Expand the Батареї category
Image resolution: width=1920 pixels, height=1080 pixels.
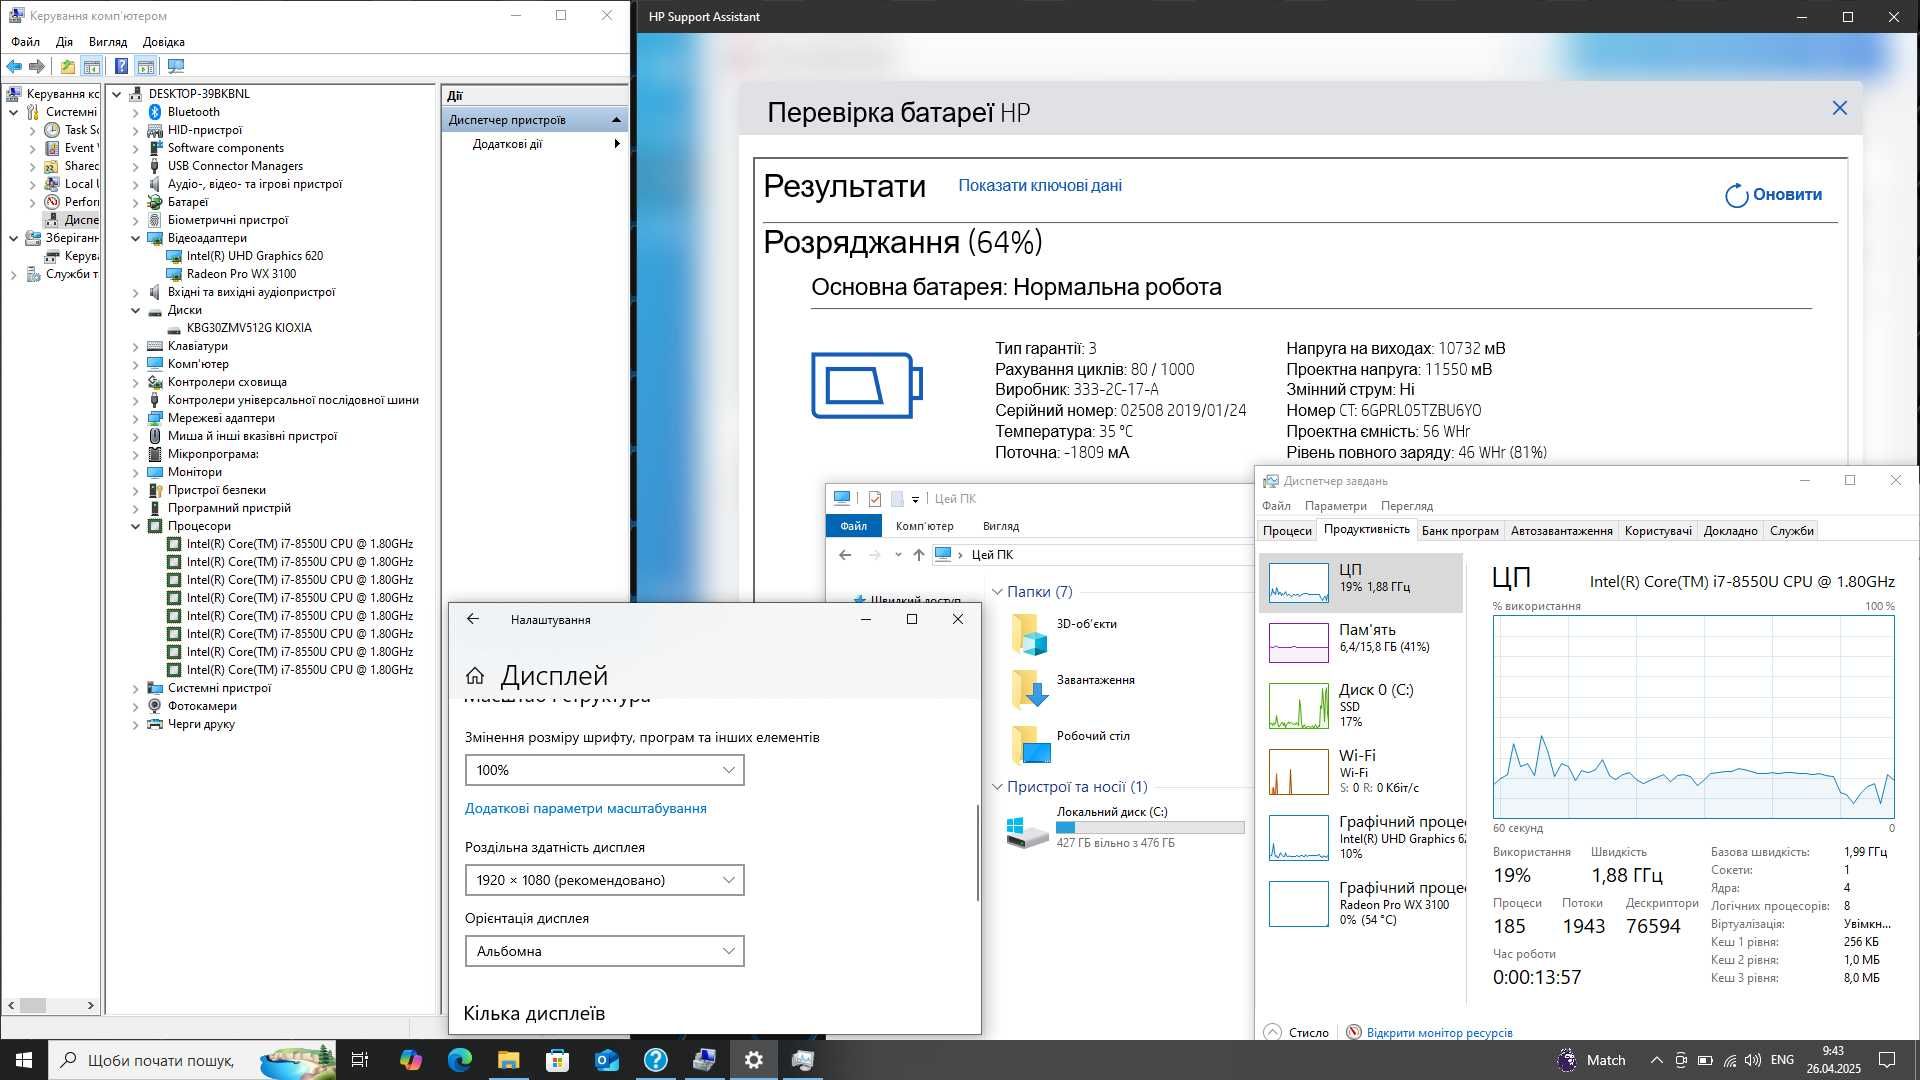[136, 202]
